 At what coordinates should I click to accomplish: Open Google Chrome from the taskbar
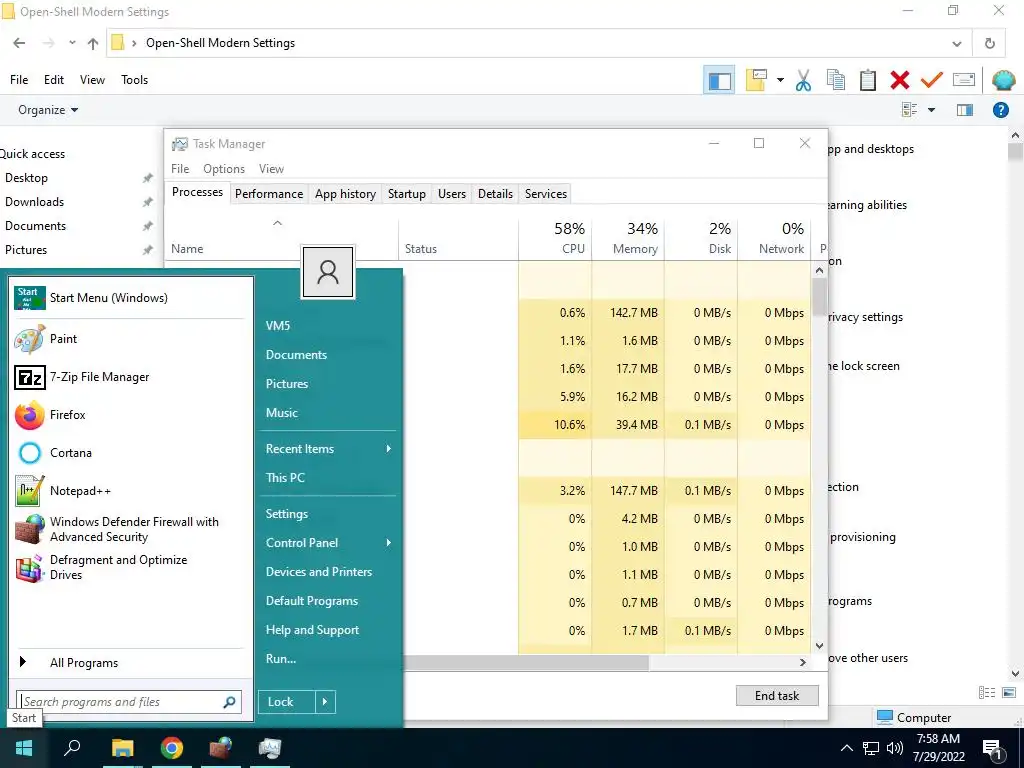tap(172, 747)
